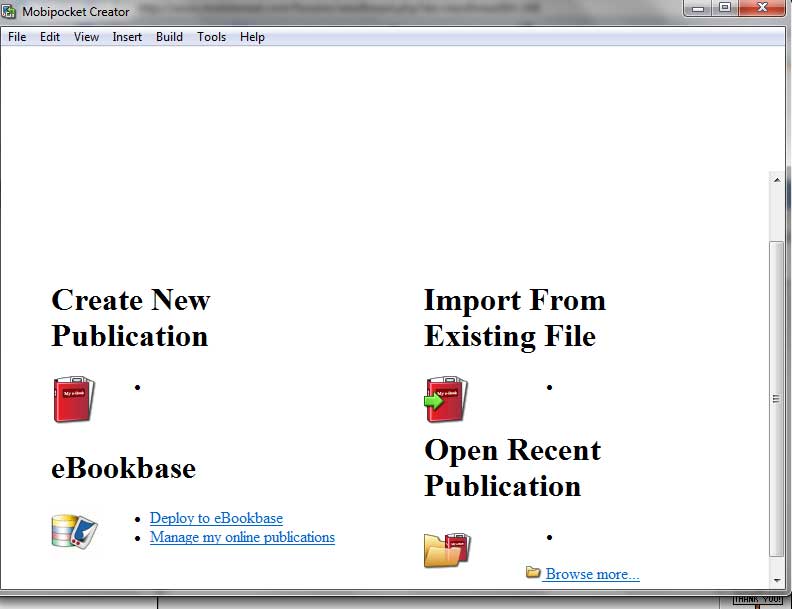Click the eBookbase database icon
This screenshot has height=609, width=792.
point(74,531)
